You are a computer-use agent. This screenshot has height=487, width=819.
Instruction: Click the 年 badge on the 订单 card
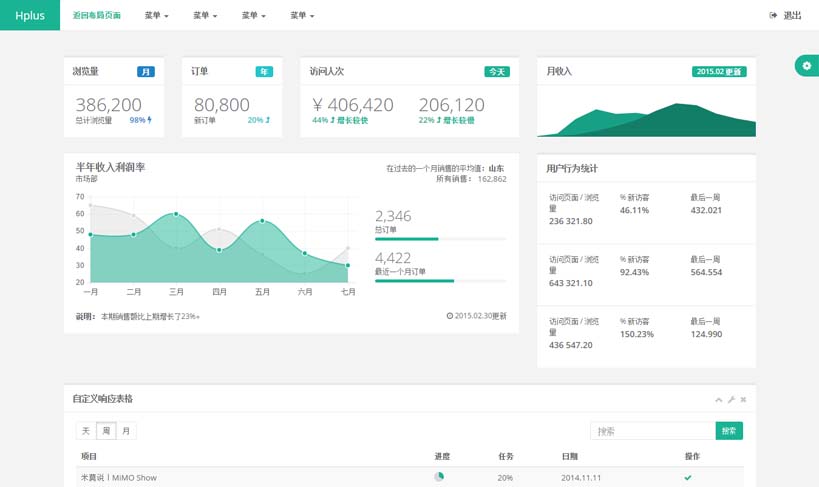click(264, 72)
